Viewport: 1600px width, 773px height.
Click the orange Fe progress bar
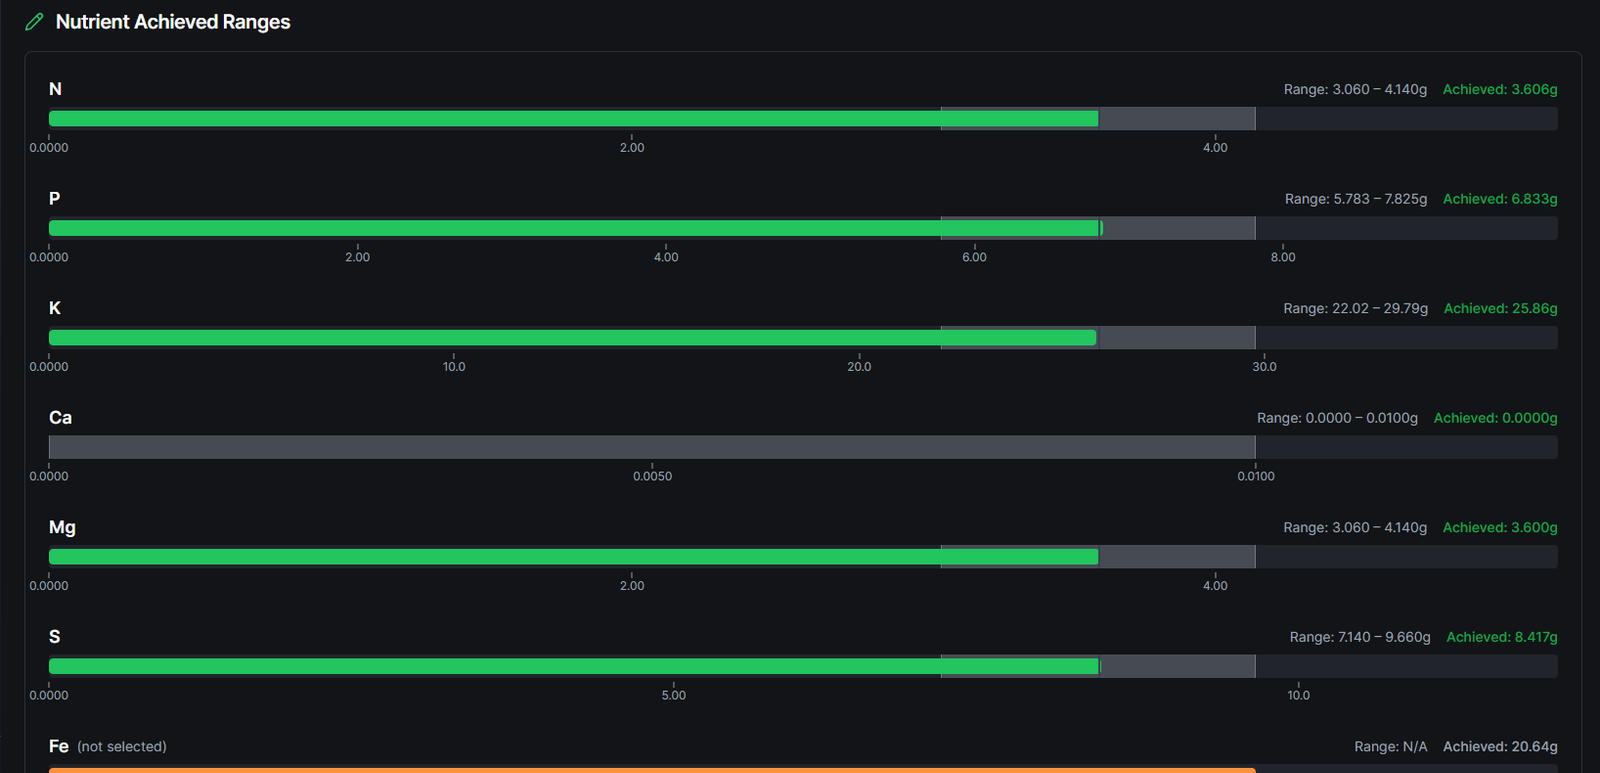652,770
